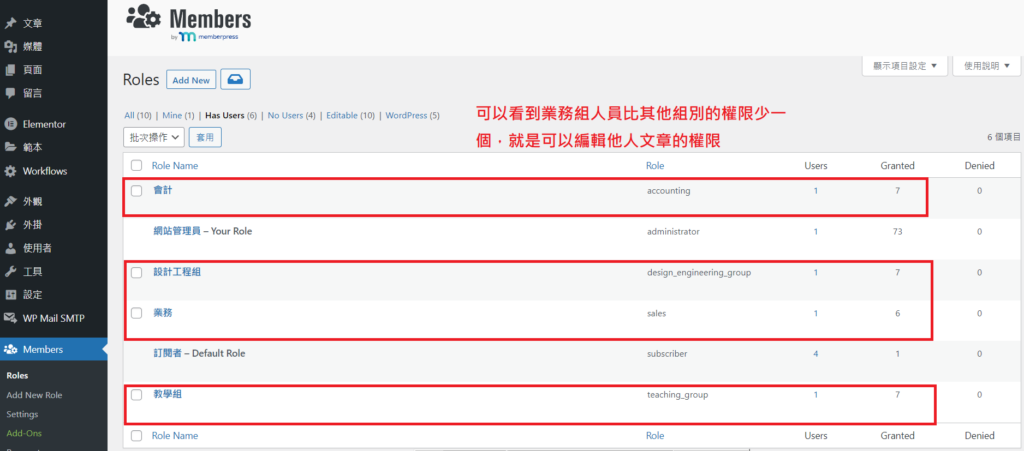Viewport: 1024px width, 451px height.
Task: Open Add New Role in Members submenu
Action: click(34, 395)
